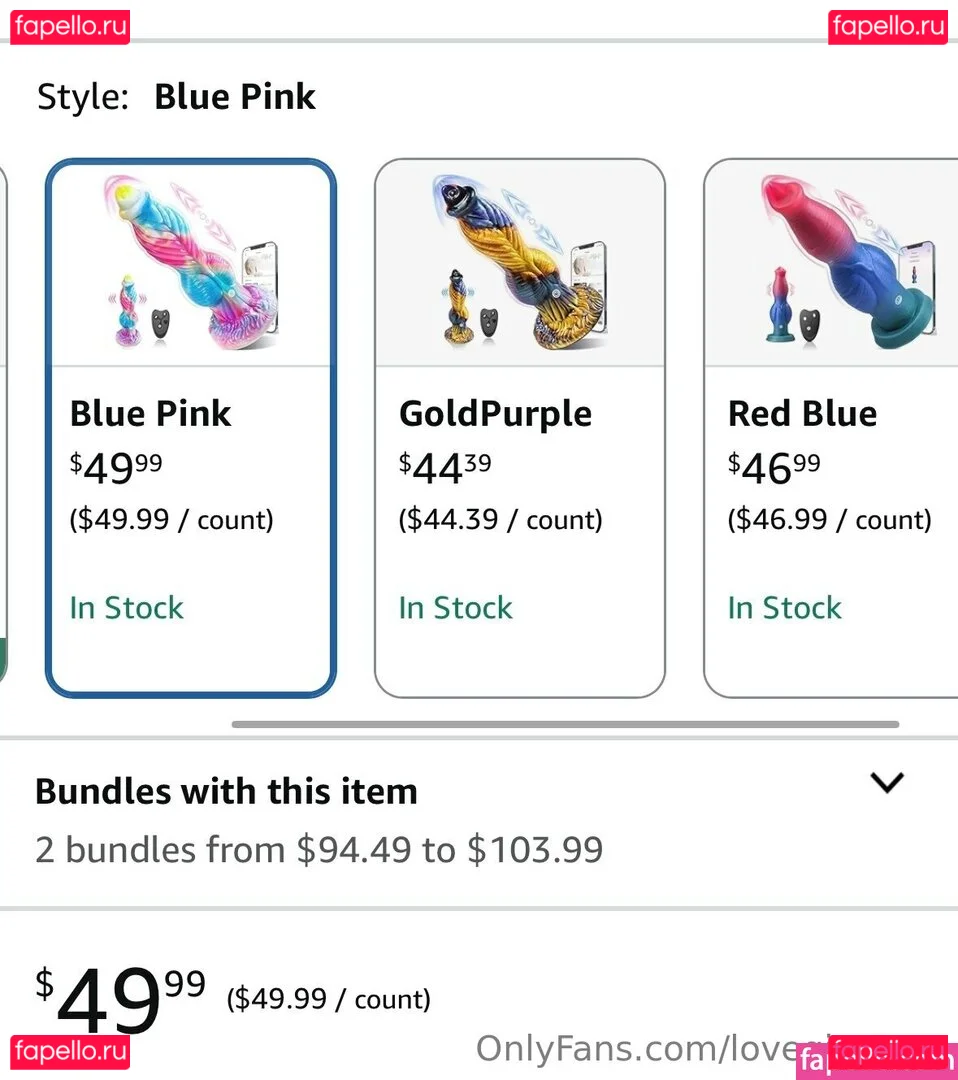The image size is (958, 1080).
Task: Click the horizontal style carousel scrollbar
Action: (x=565, y=724)
